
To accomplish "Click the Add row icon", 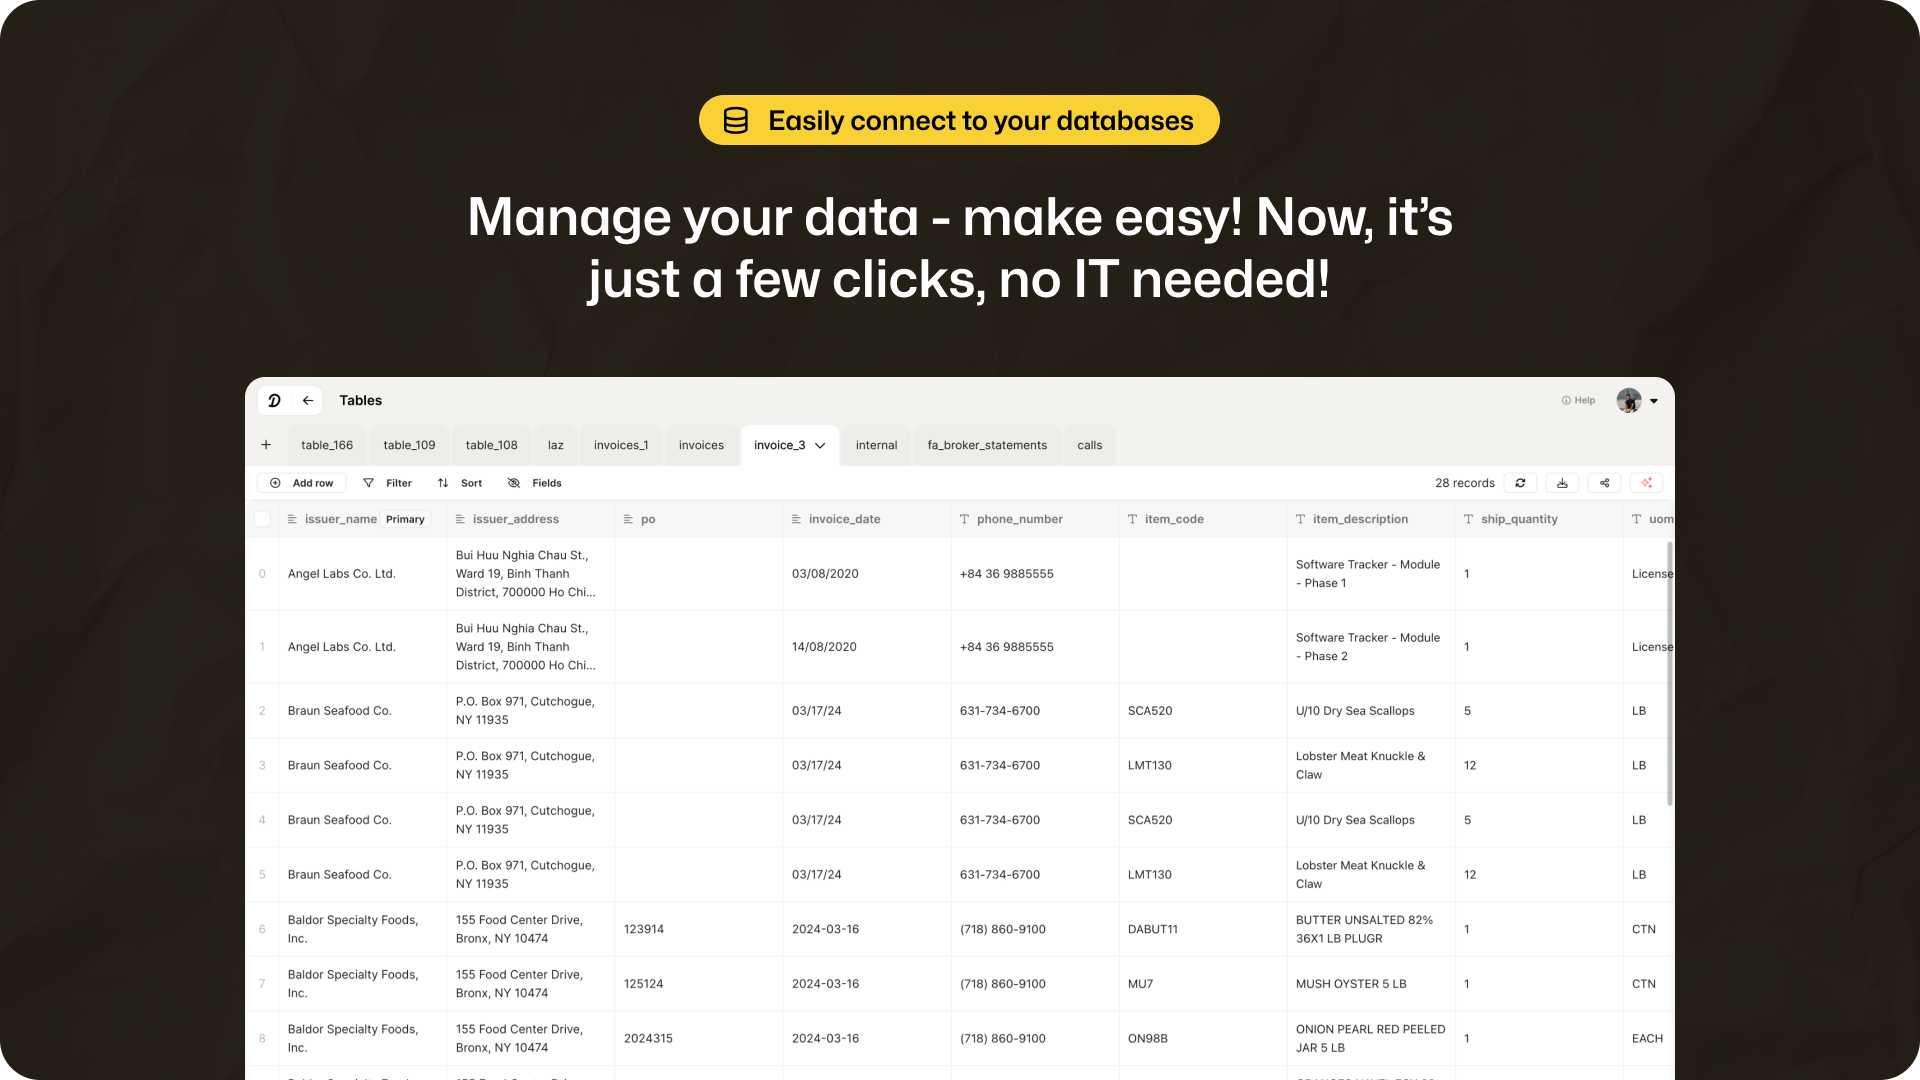I will coord(277,483).
